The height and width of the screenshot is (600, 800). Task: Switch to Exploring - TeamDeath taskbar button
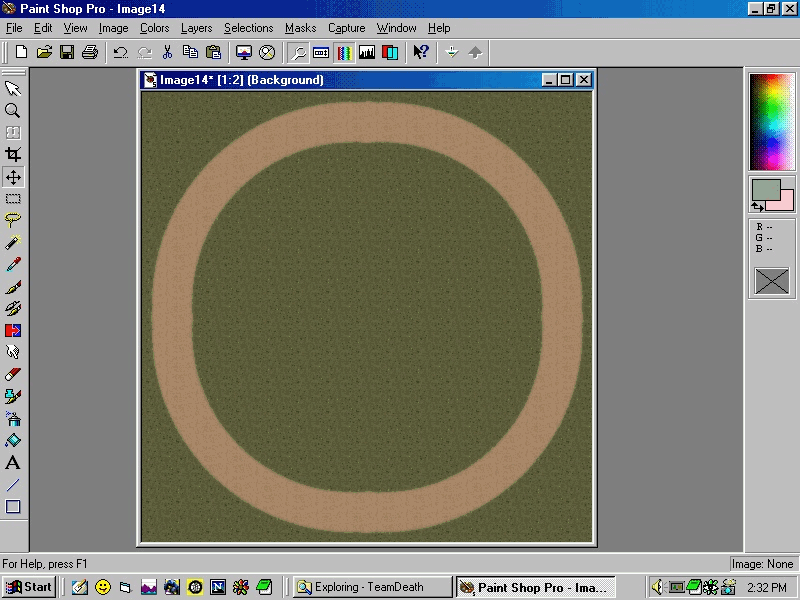(371, 587)
